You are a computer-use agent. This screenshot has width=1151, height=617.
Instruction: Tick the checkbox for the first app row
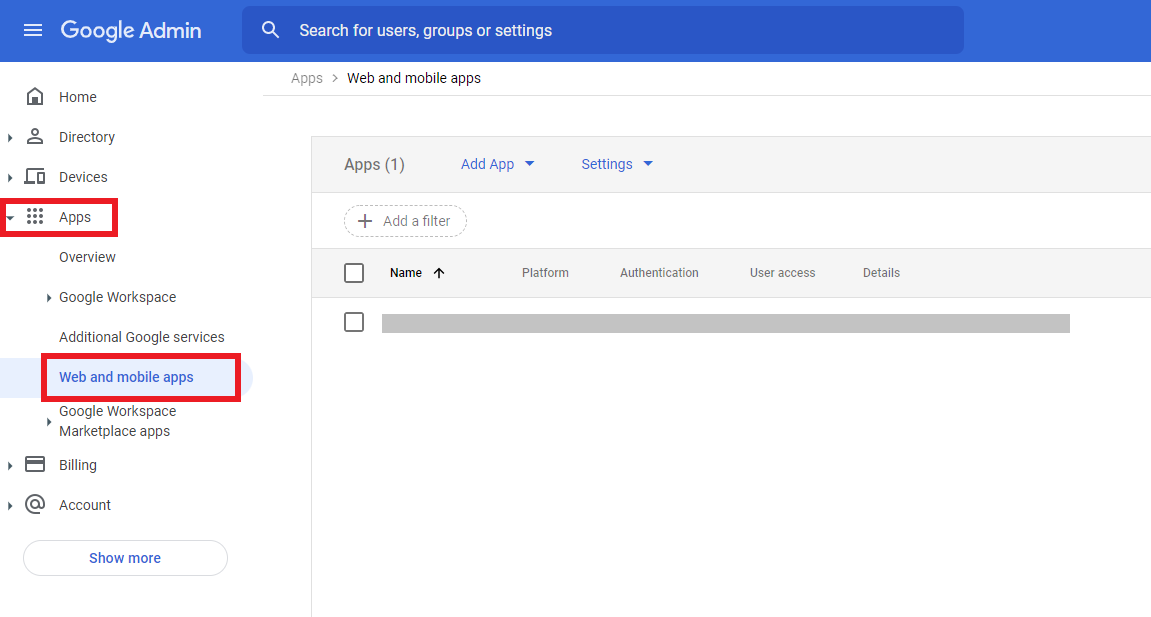click(354, 322)
